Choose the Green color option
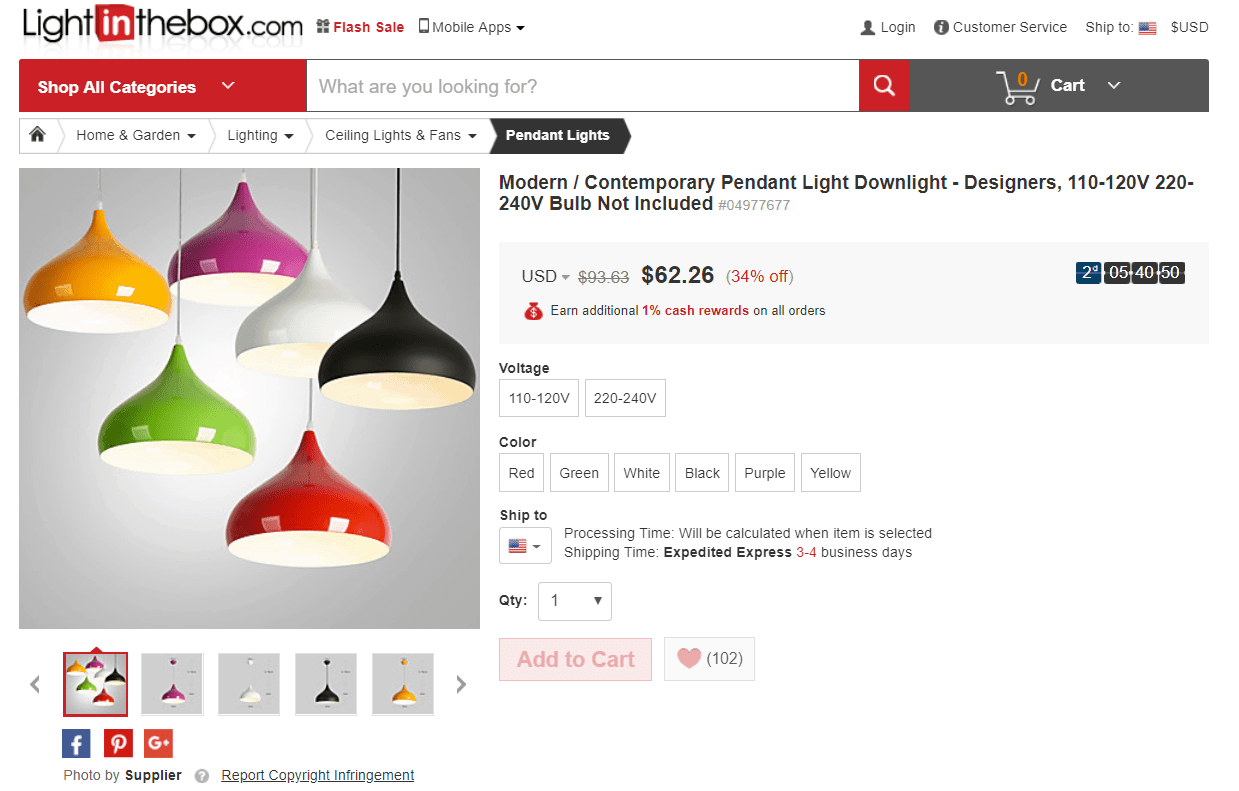 click(579, 473)
